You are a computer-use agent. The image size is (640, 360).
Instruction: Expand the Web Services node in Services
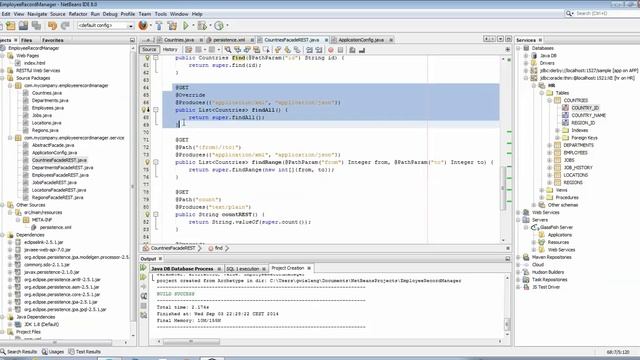coord(518,213)
